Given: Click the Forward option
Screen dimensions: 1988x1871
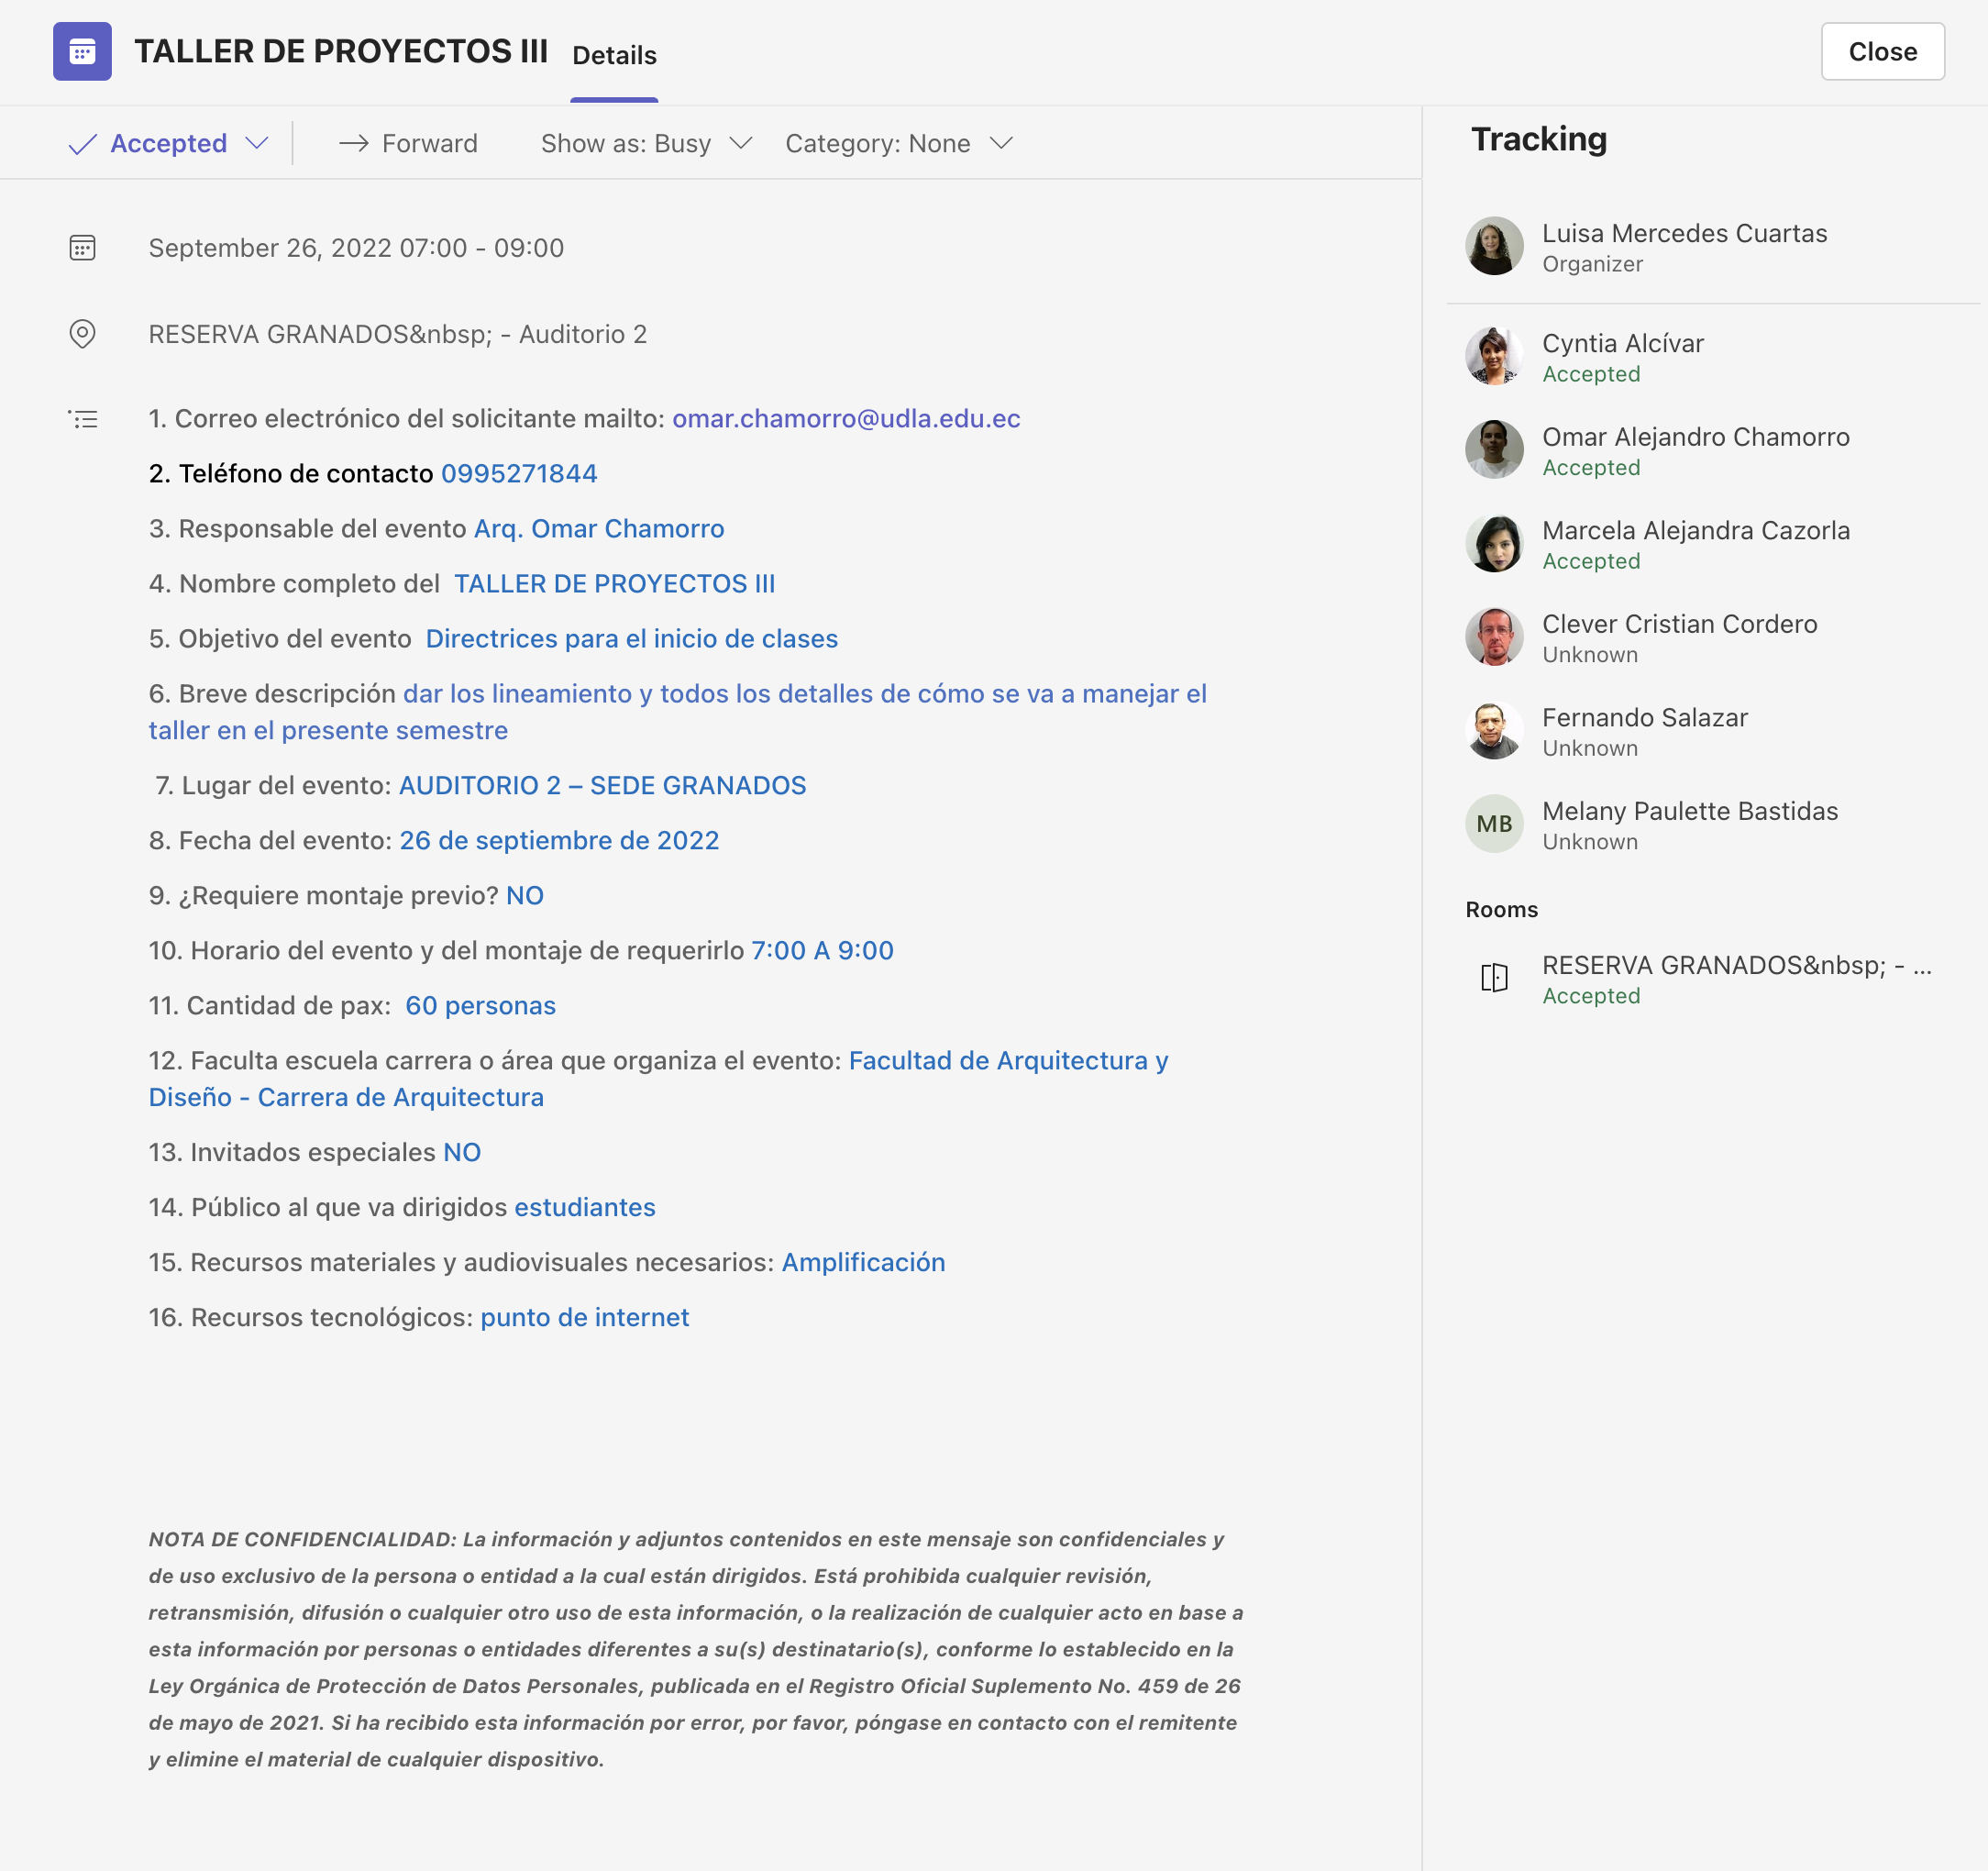Looking at the screenshot, I should point(429,143).
